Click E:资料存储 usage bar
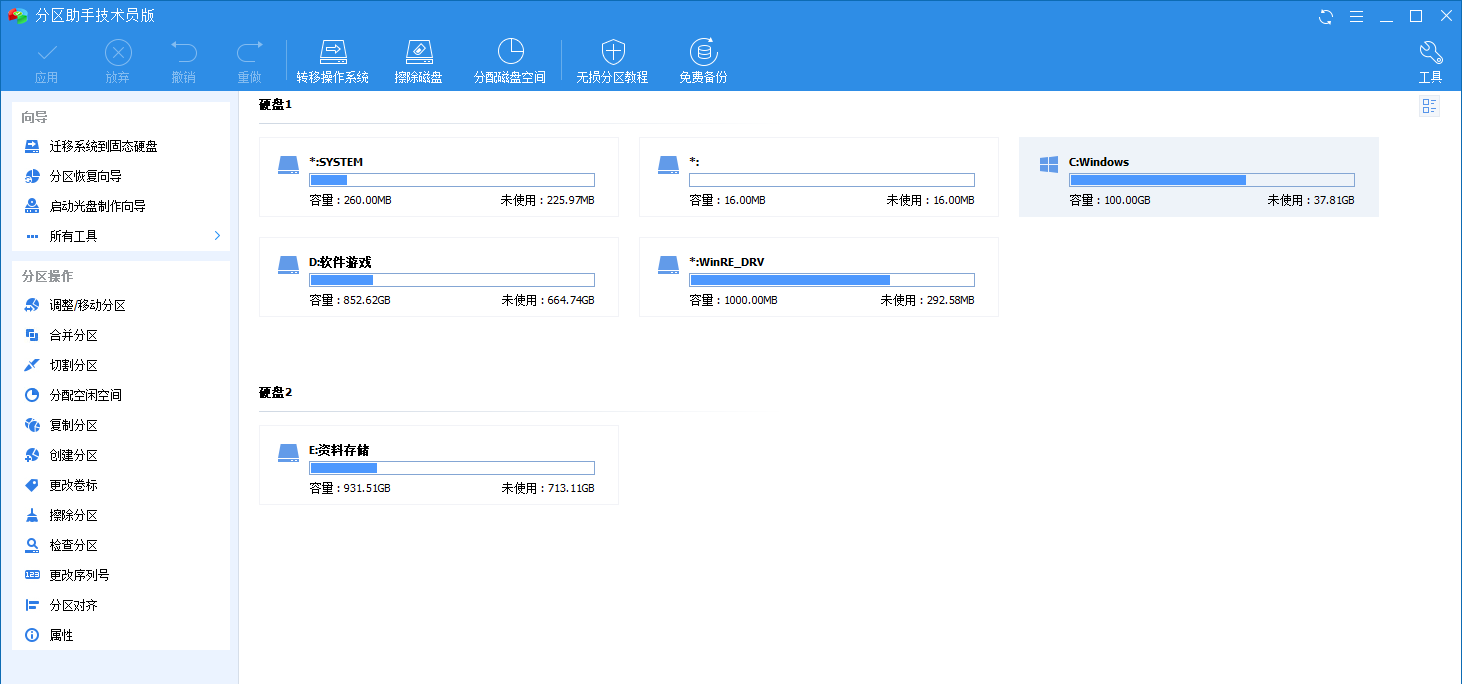The height and width of the screenshot is (684, 1462). click(x=452, y=468)
